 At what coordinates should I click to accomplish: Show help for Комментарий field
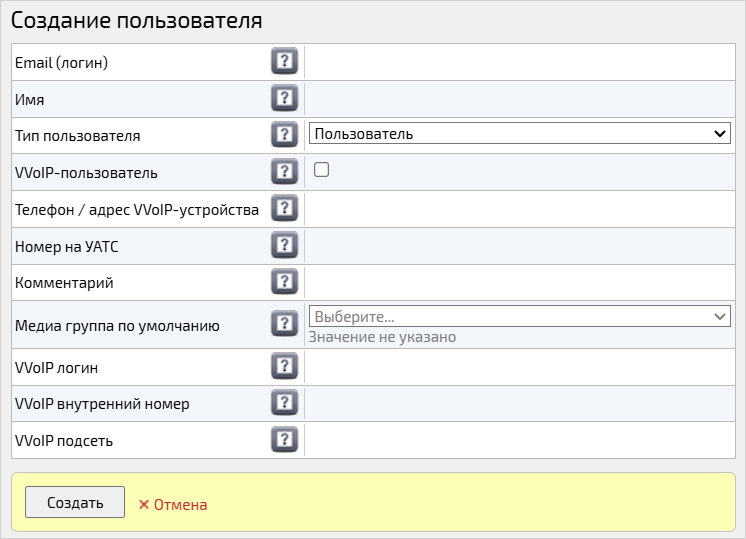tap(285, 282)
